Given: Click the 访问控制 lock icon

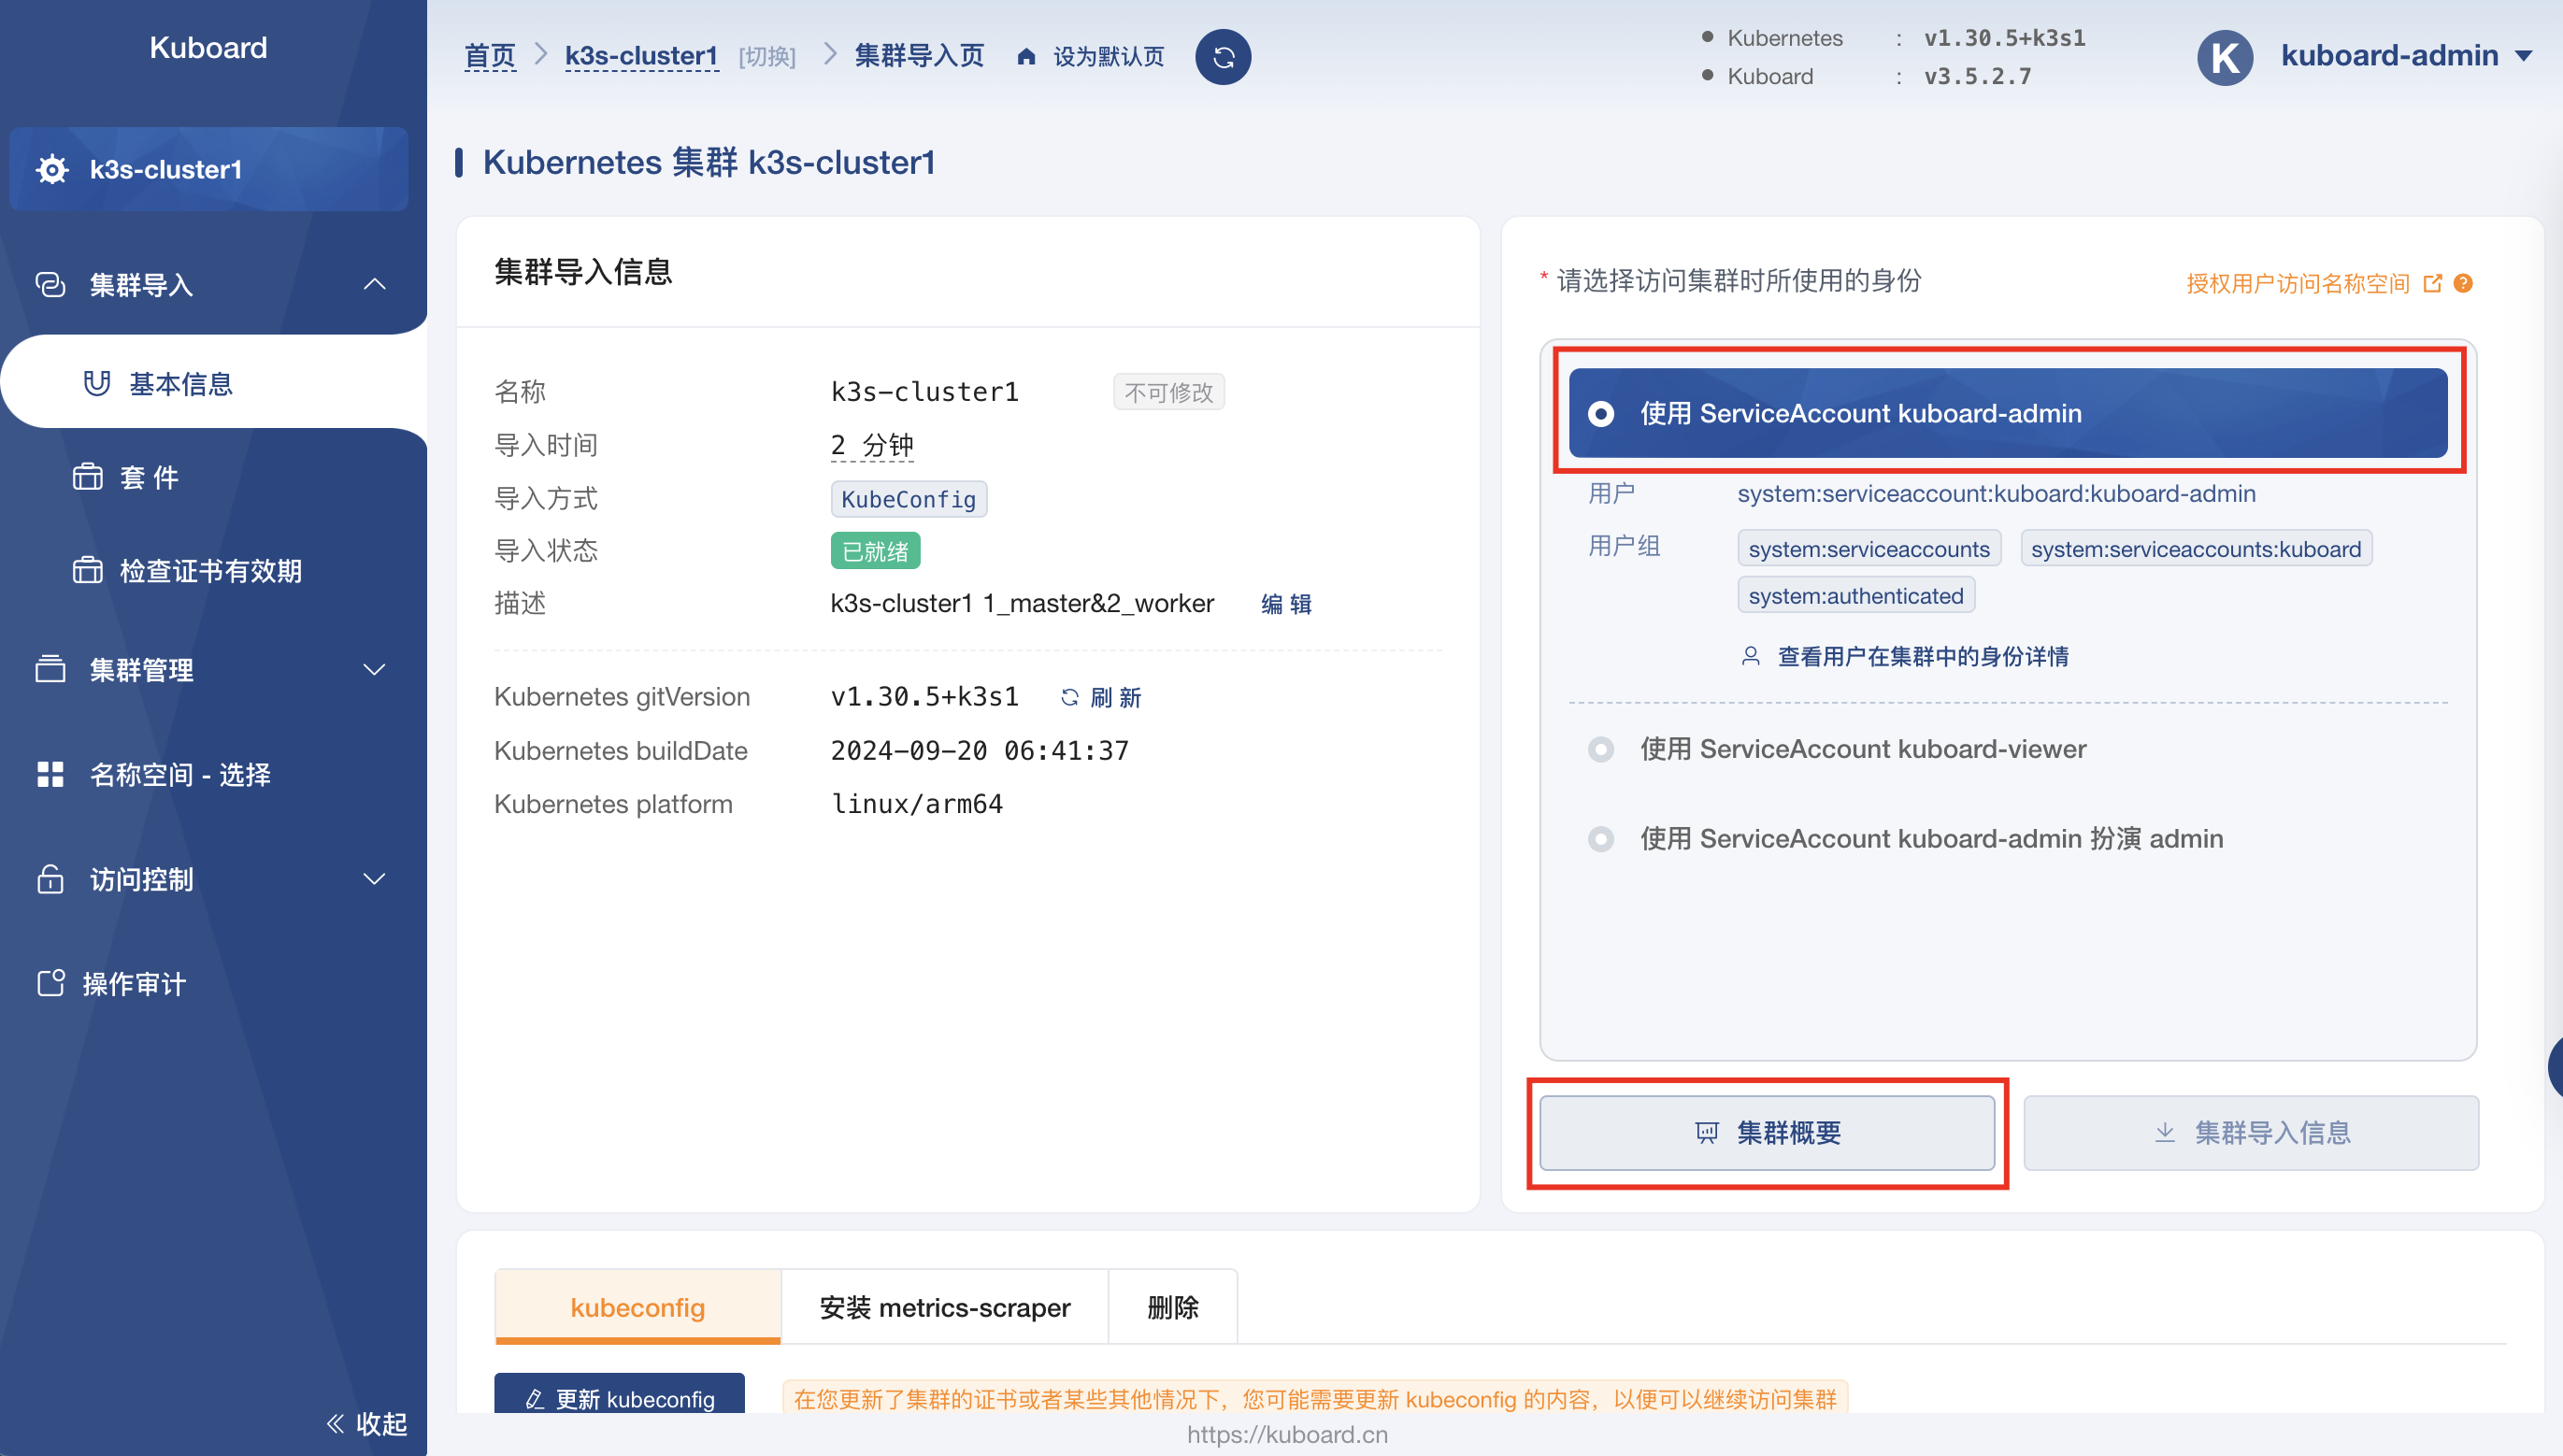Looking at the screenshot, I should [50, 879].
